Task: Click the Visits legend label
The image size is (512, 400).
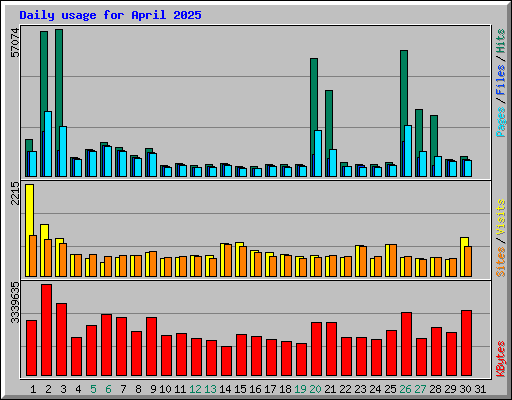Action: [501, 217]
